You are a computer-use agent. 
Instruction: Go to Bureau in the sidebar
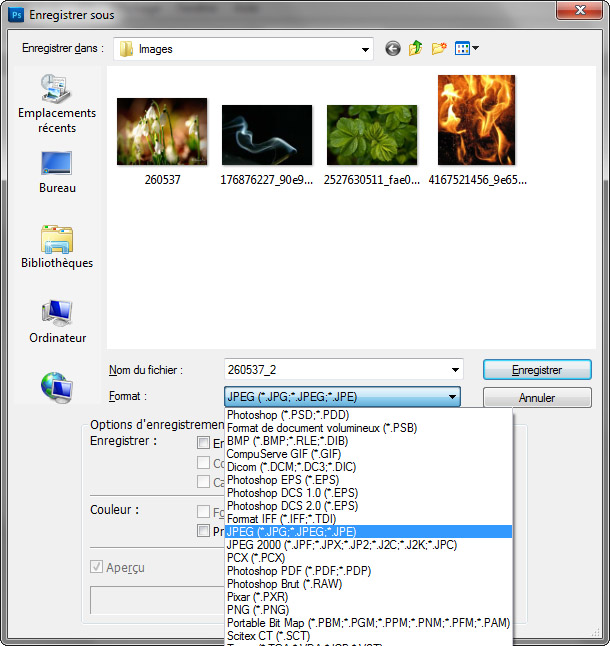pos(57,172)
